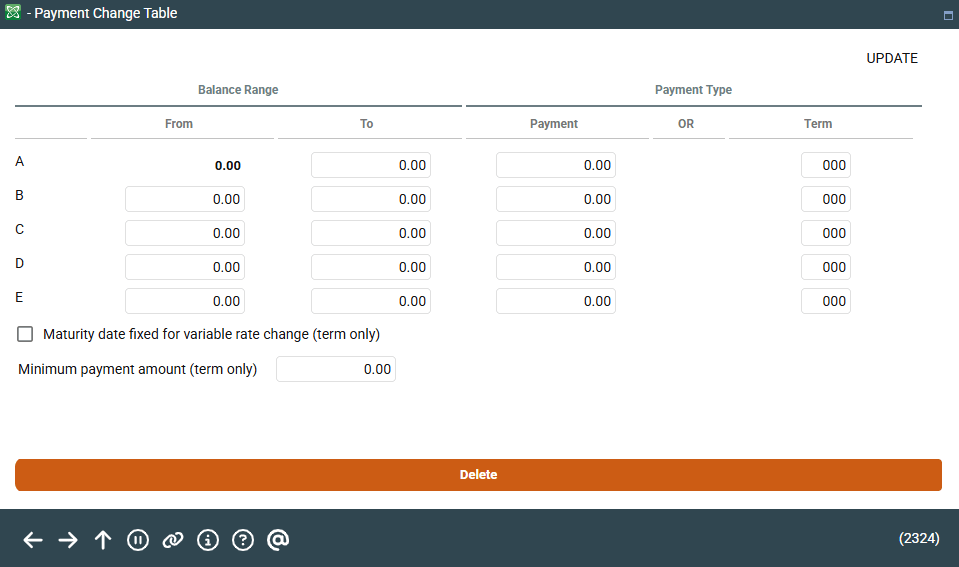Screen dimensions: 959x567
Task: Click the app logo in title bar
Action: tap(13, 14)
